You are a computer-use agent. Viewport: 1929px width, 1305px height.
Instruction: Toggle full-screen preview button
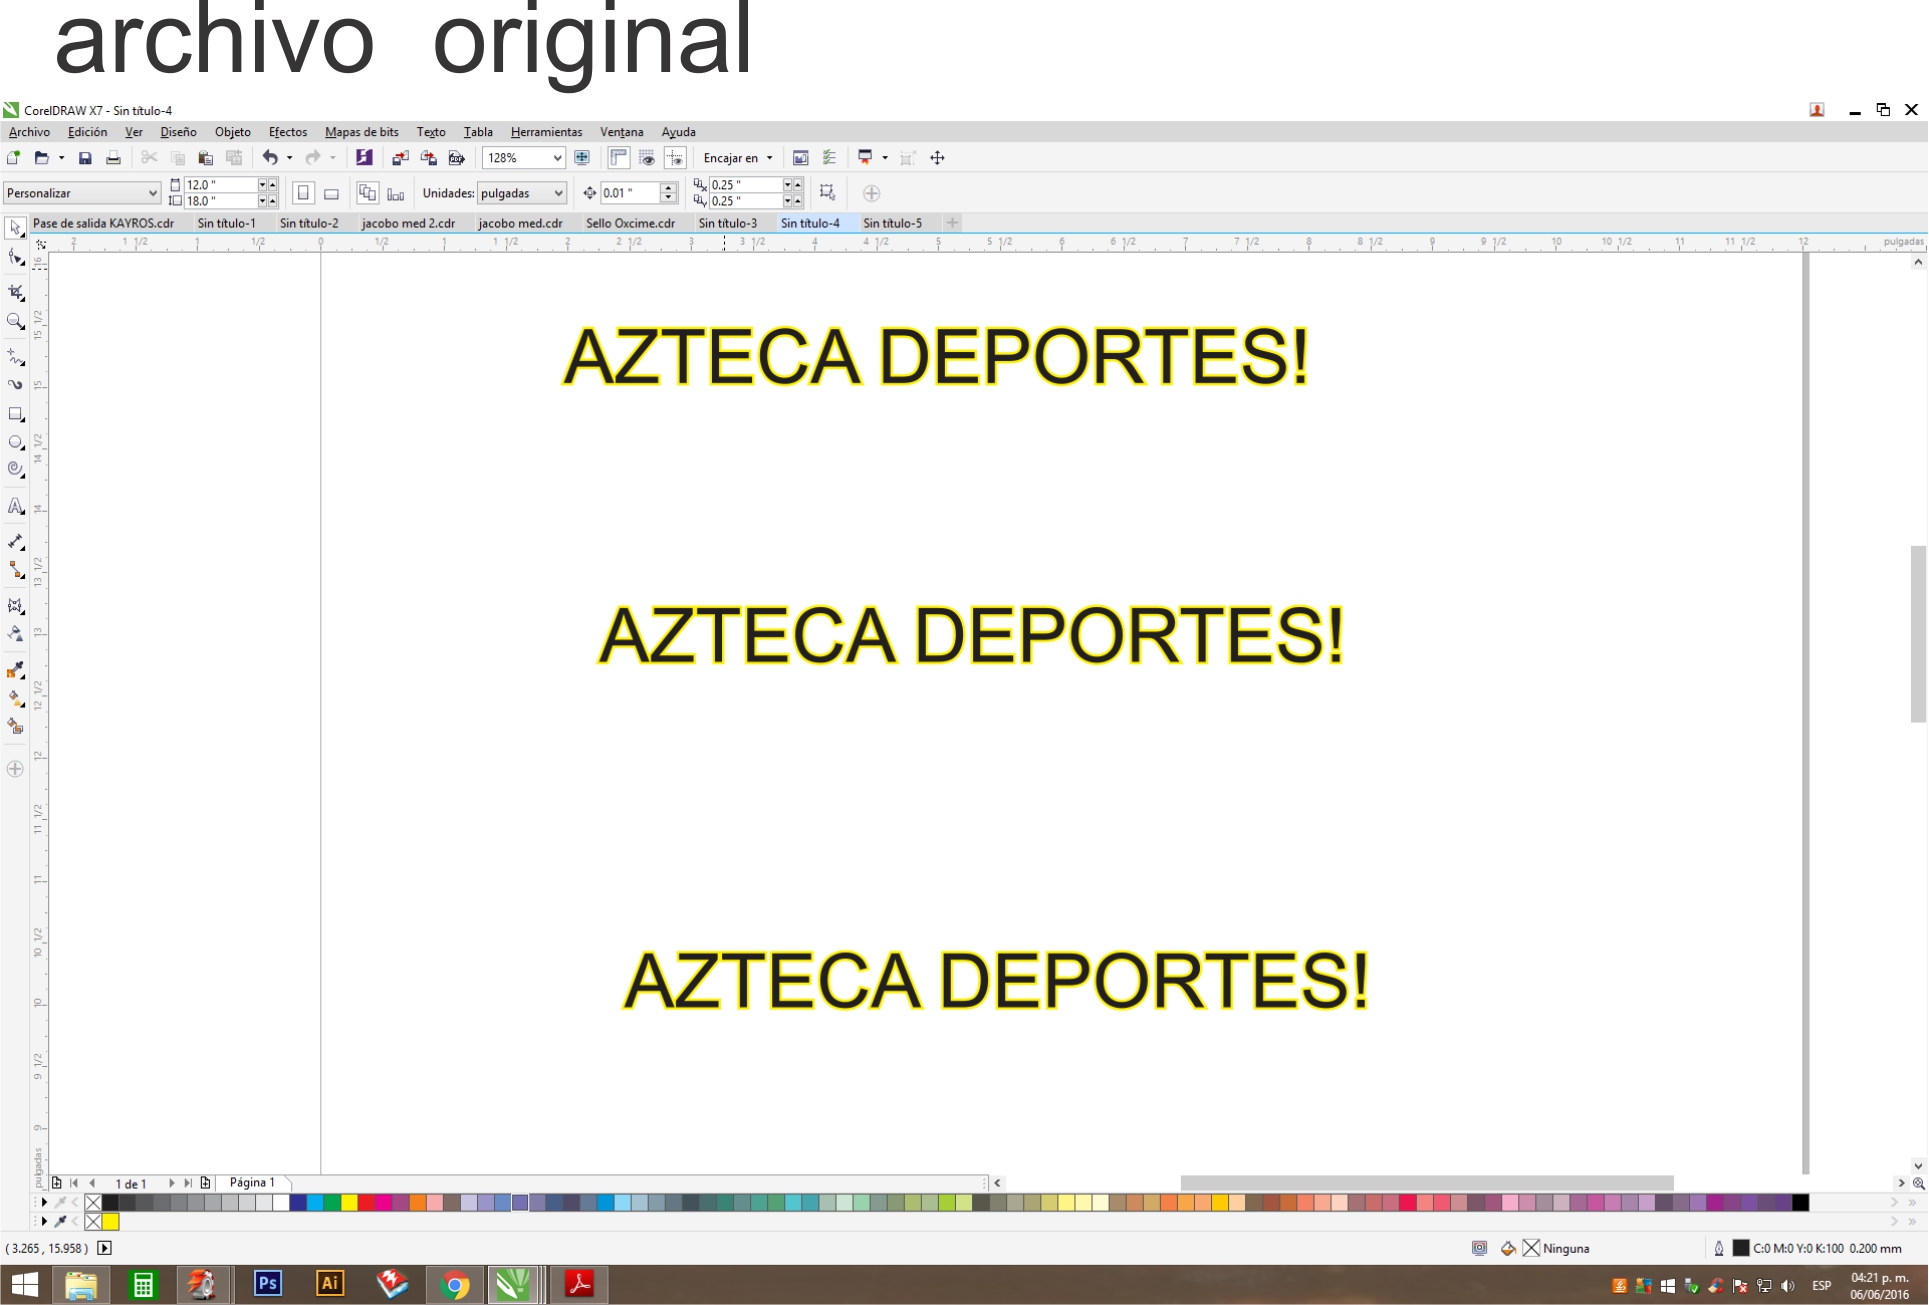pos(582,158)
